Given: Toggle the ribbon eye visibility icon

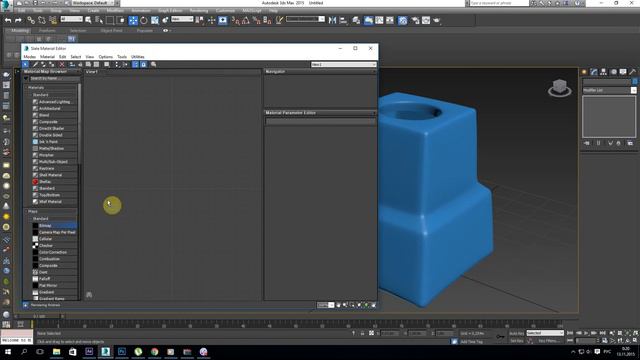Looking at the screenshot, I should [165, 30].
